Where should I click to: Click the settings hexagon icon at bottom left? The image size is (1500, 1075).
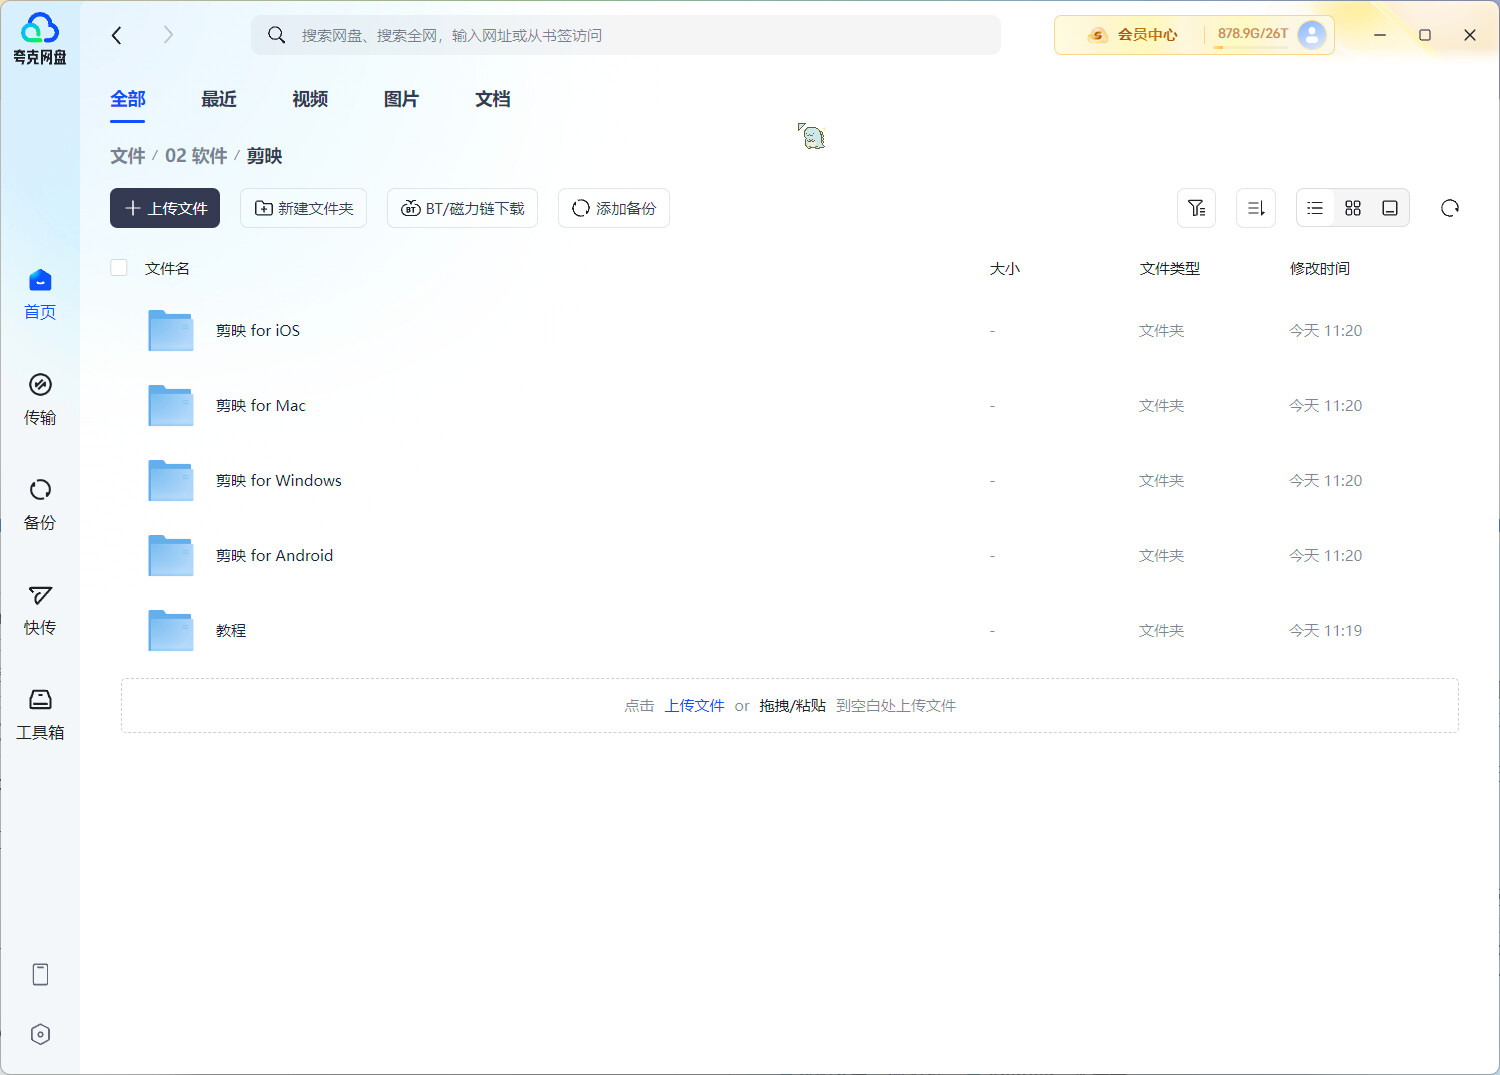[x=40, y=1034]
